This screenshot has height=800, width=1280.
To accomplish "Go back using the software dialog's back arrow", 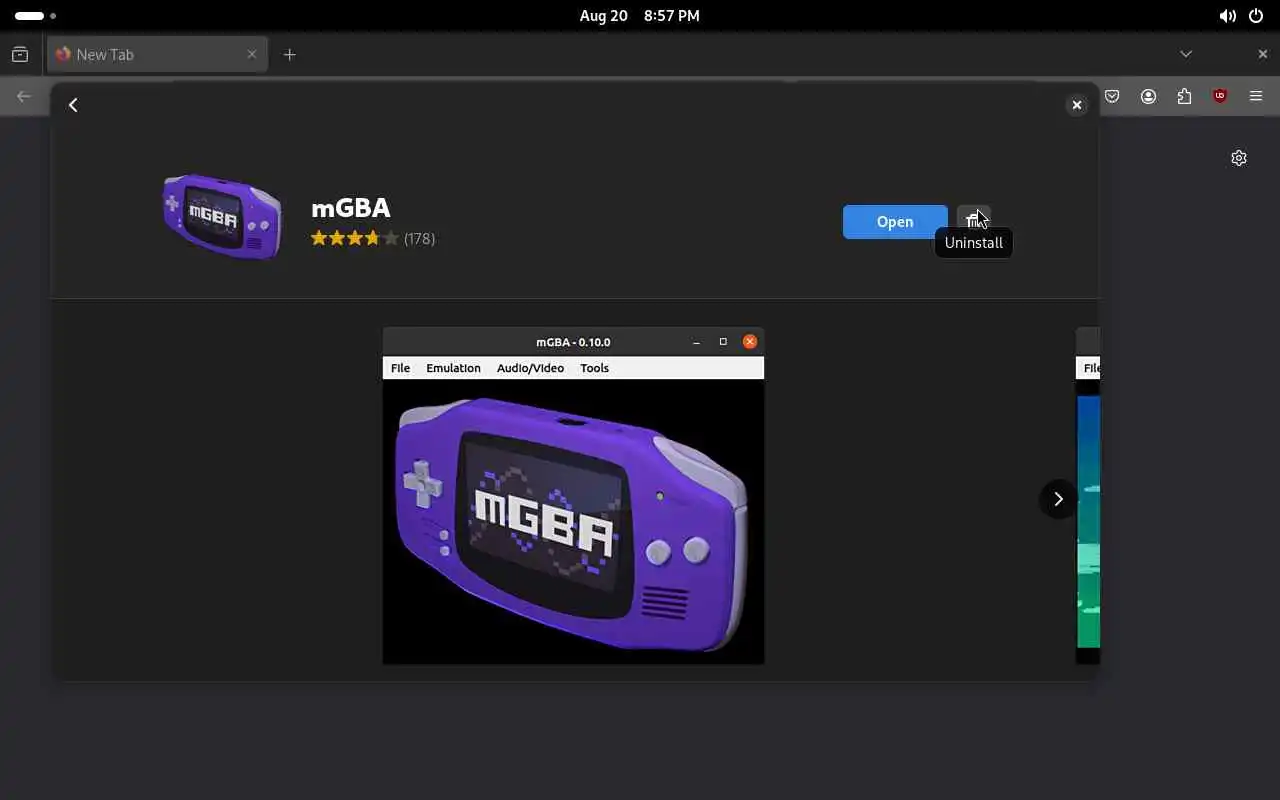I will coord(73,105).
